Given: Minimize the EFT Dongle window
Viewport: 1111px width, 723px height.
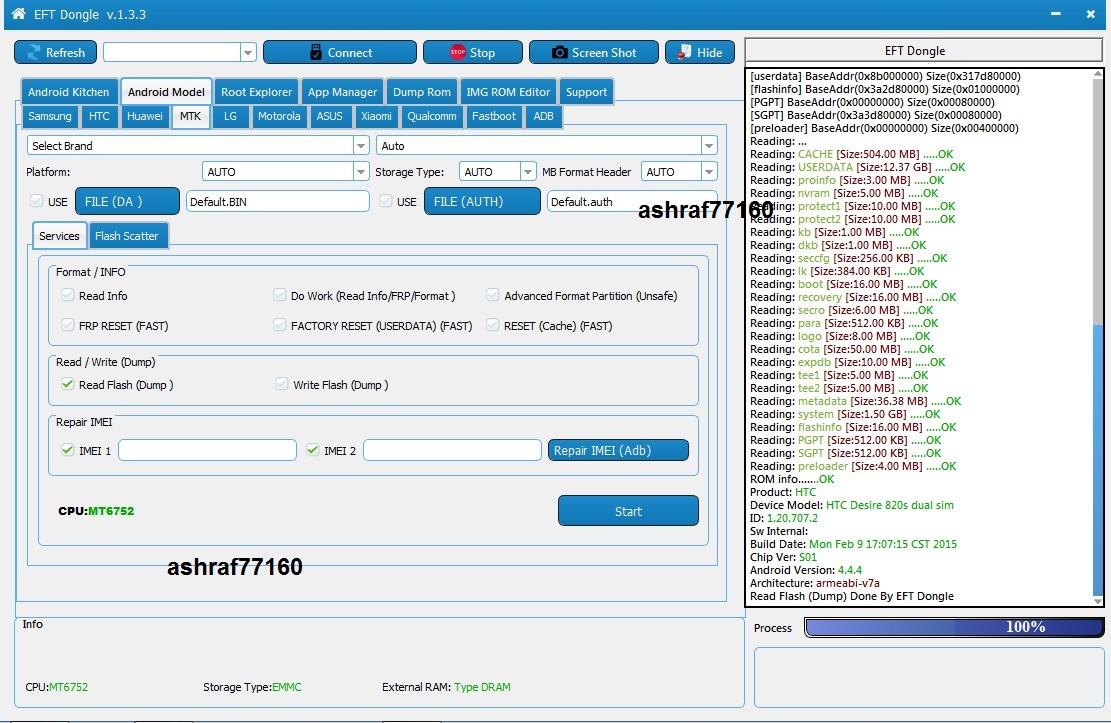Looking at the screenshot, I should point(1056,14).
